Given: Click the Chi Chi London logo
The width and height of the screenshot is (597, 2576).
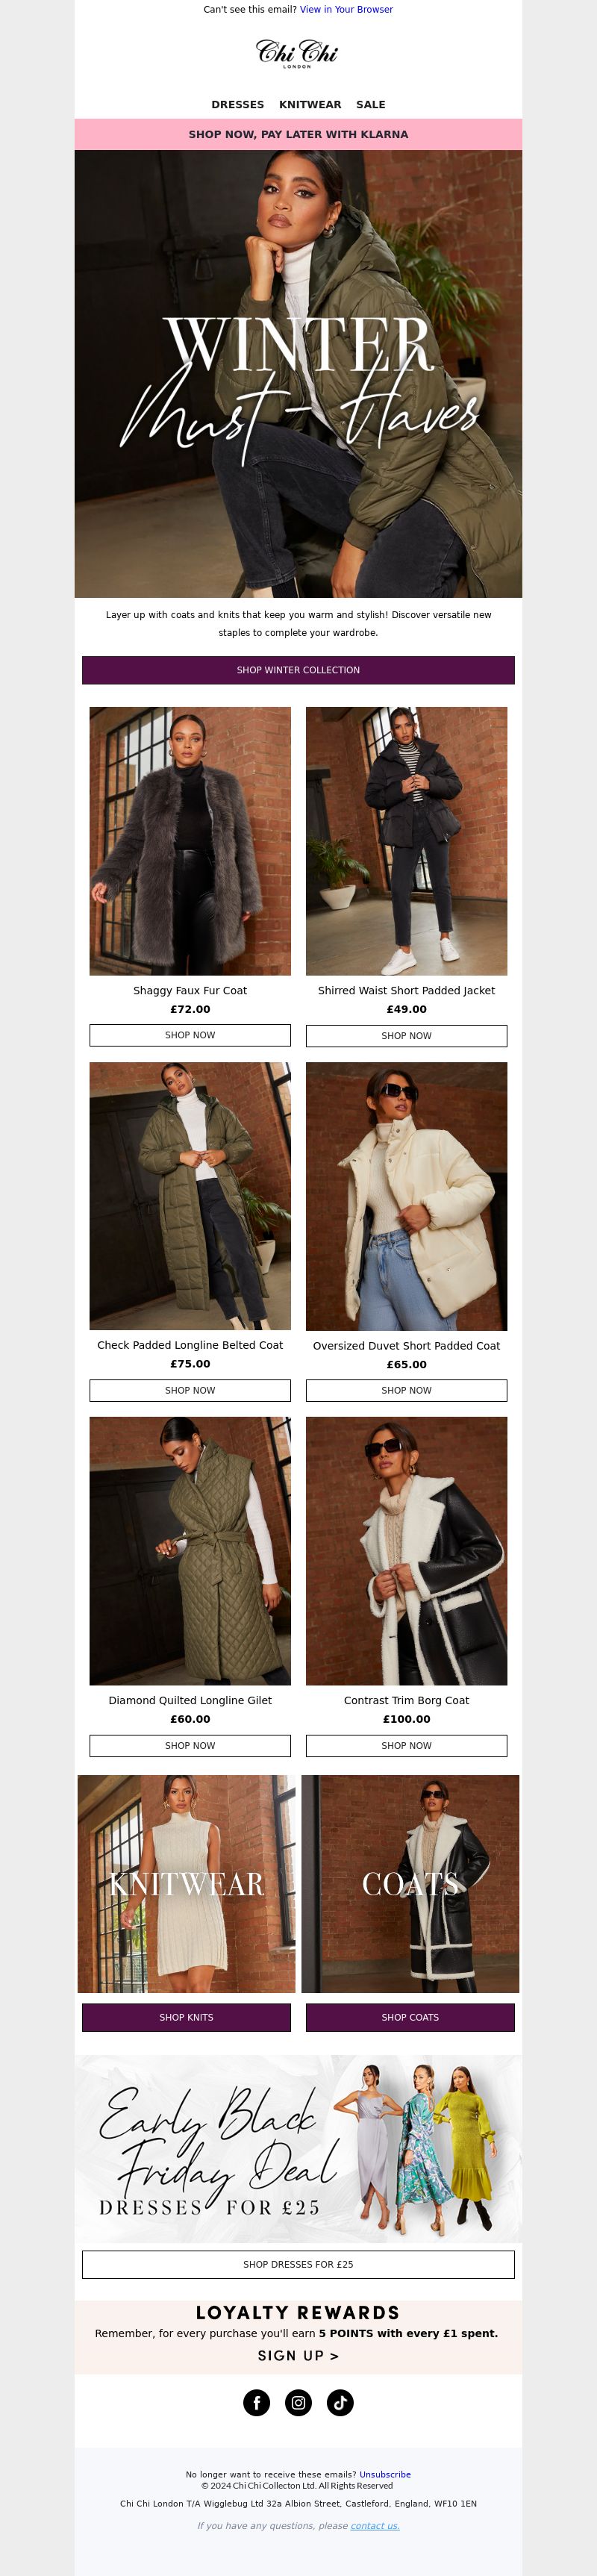Looking at the screenshot, I should coord(298,53).
